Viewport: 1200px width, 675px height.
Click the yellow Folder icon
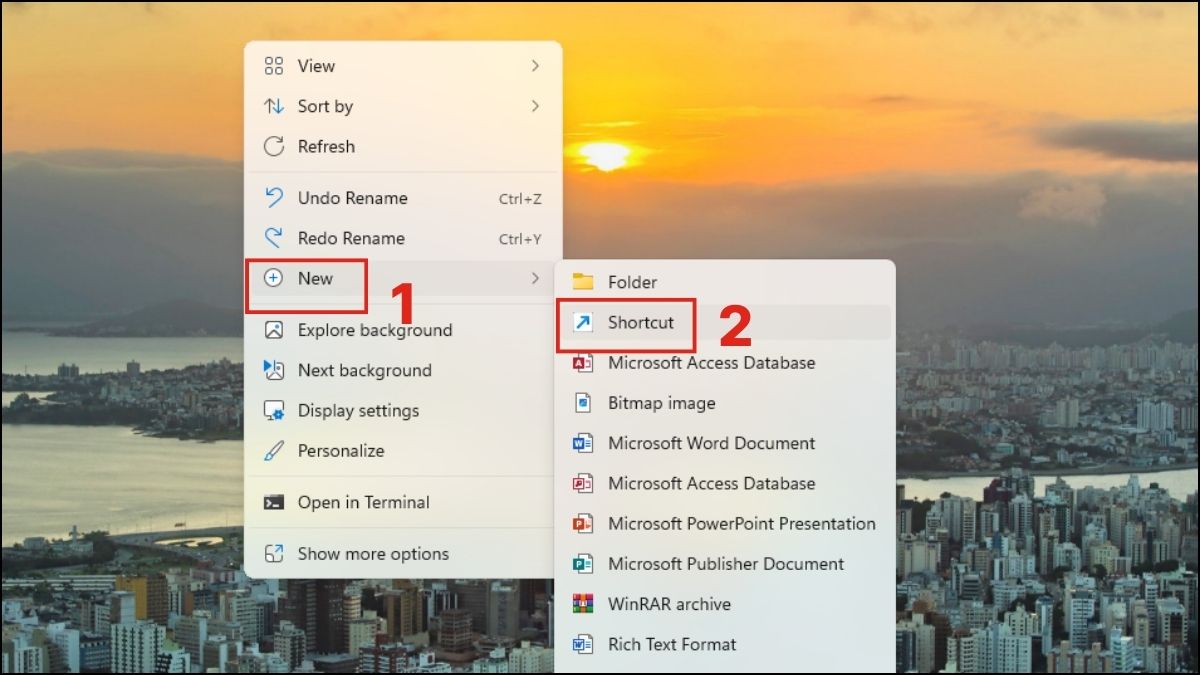pyautogui.click(x=584, y=282)
